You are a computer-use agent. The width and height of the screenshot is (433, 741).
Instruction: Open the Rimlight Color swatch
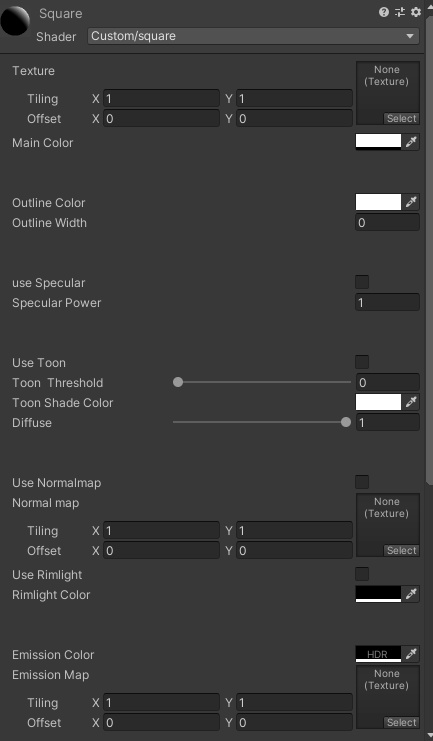coord(378,594)
